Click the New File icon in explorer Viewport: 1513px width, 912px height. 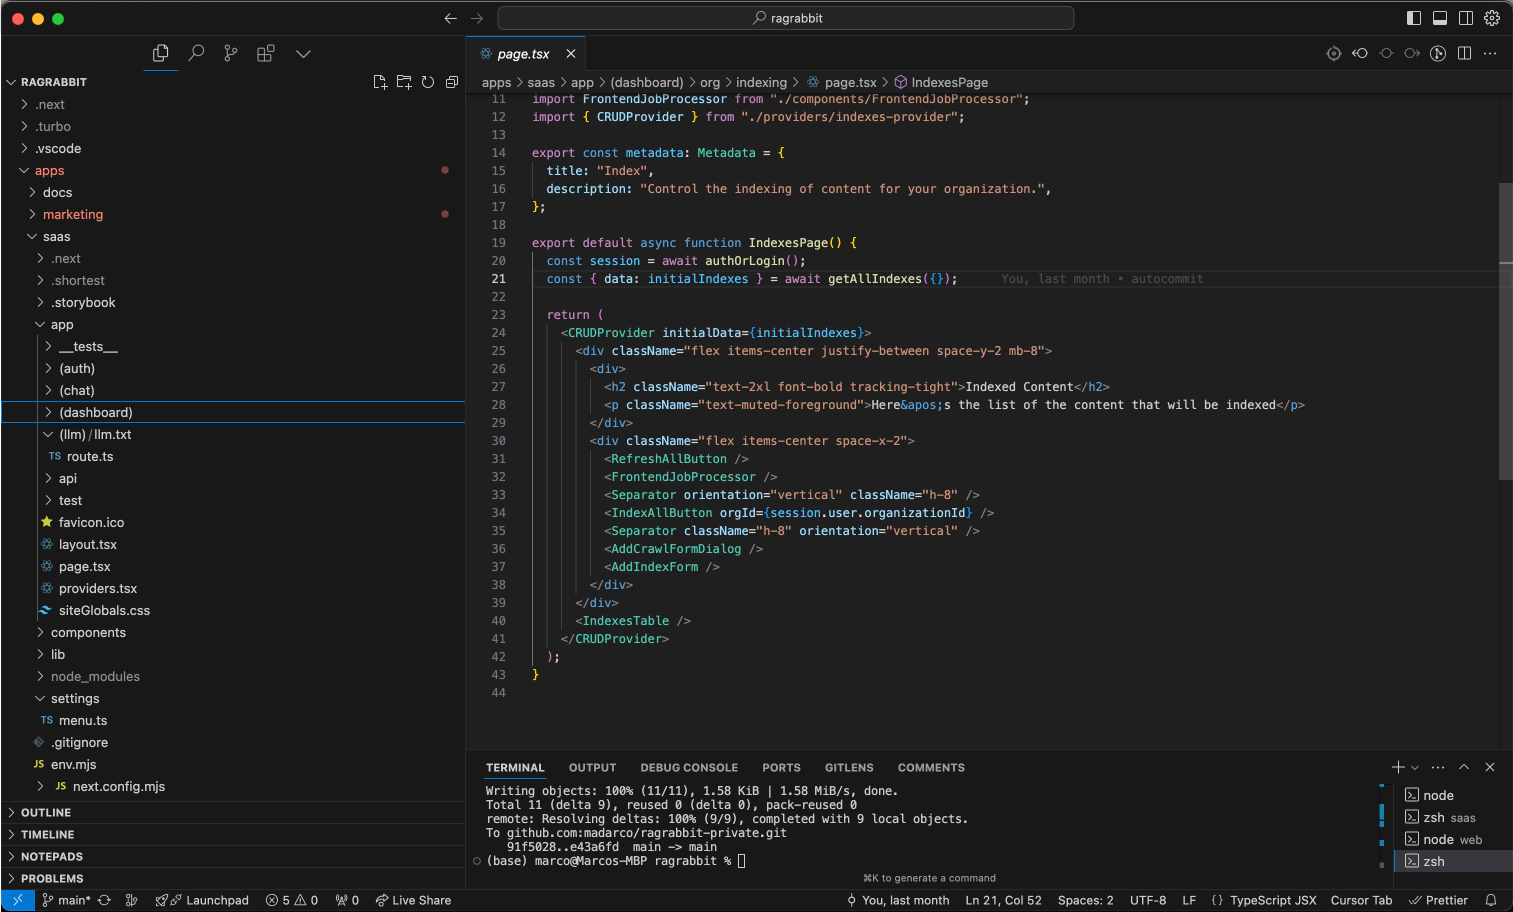tap(380, 82)
